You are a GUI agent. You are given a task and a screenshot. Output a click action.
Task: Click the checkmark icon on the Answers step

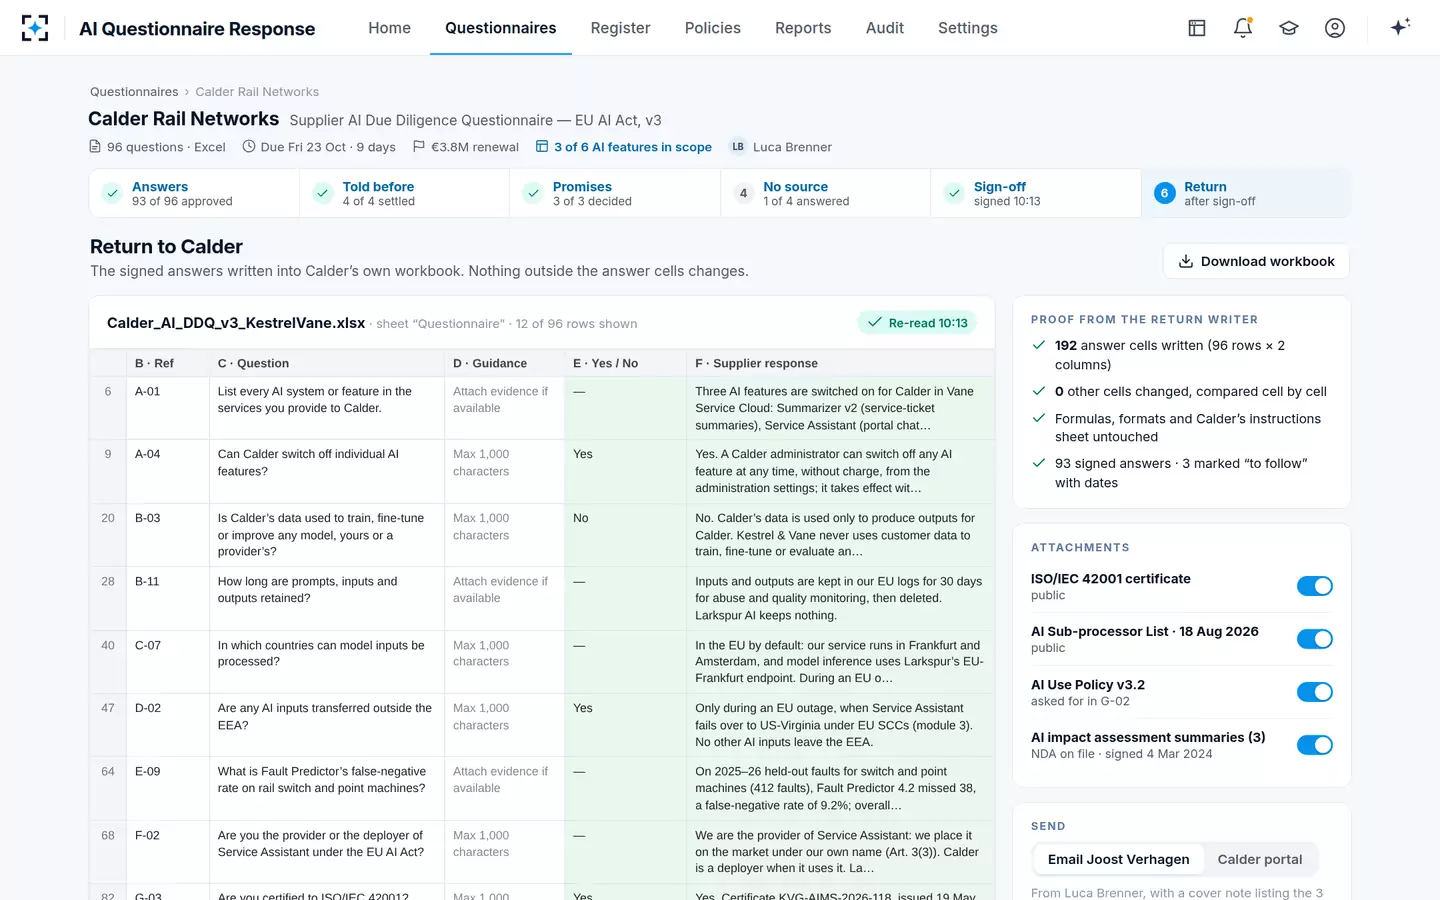pos(112,193)
